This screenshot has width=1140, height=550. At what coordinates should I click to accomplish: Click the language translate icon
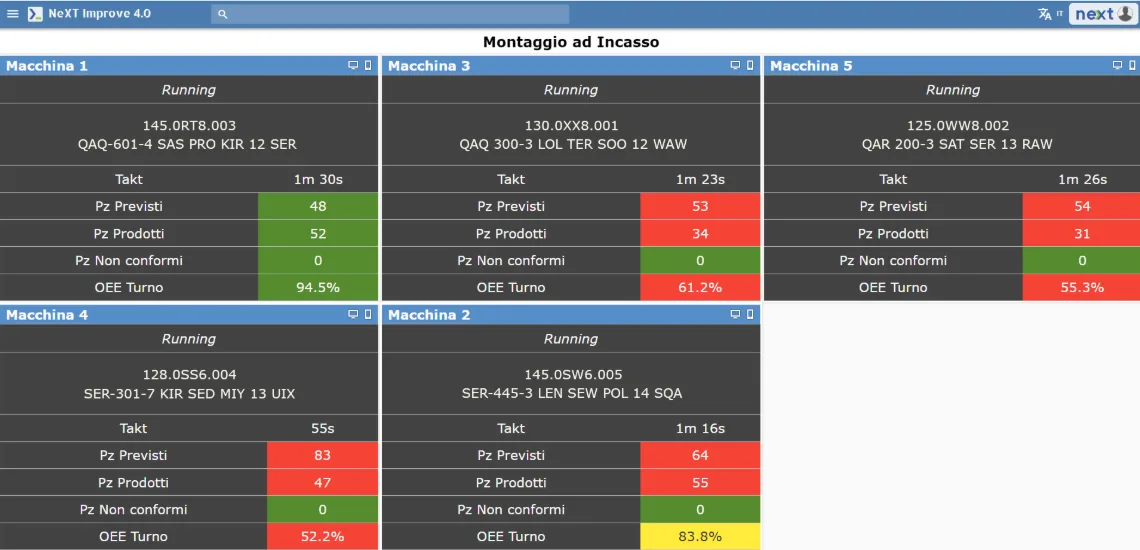1045,14
